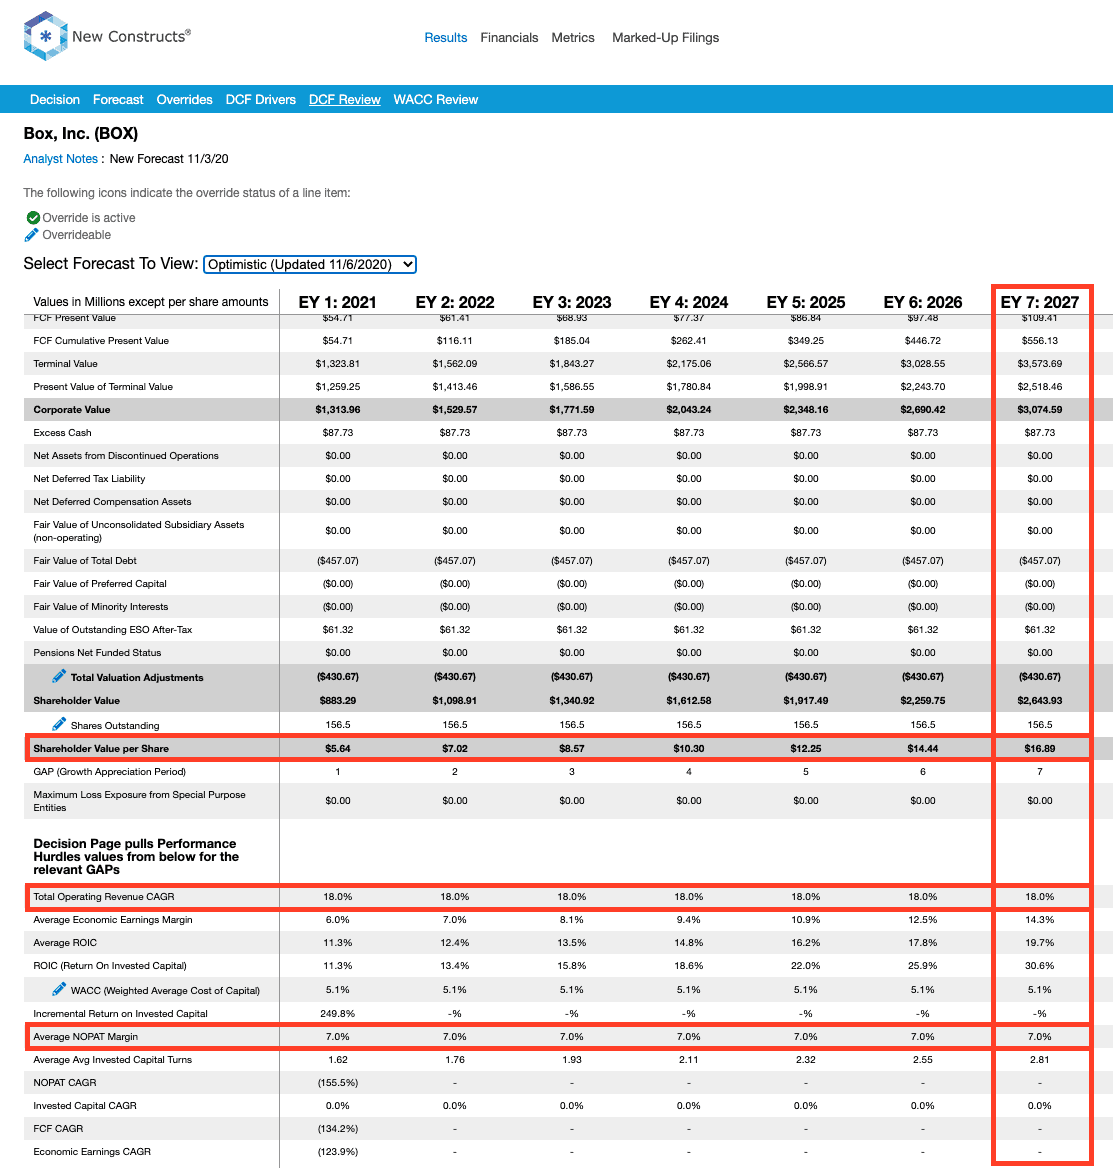The image size is (1113, 1168).
Task: Click the Shareholder Value per Share label
Action: click(x=101, y=748)
